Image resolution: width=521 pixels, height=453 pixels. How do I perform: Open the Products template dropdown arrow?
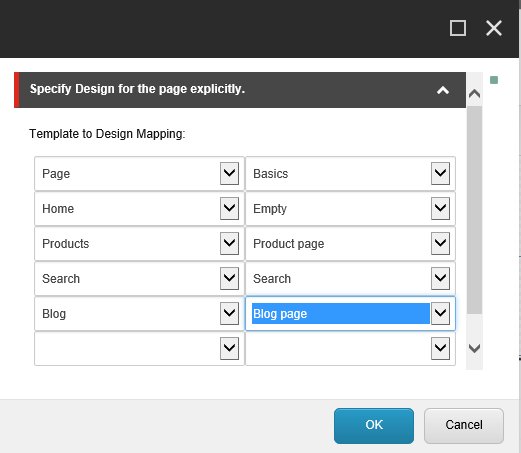click(x=229, y=243)
